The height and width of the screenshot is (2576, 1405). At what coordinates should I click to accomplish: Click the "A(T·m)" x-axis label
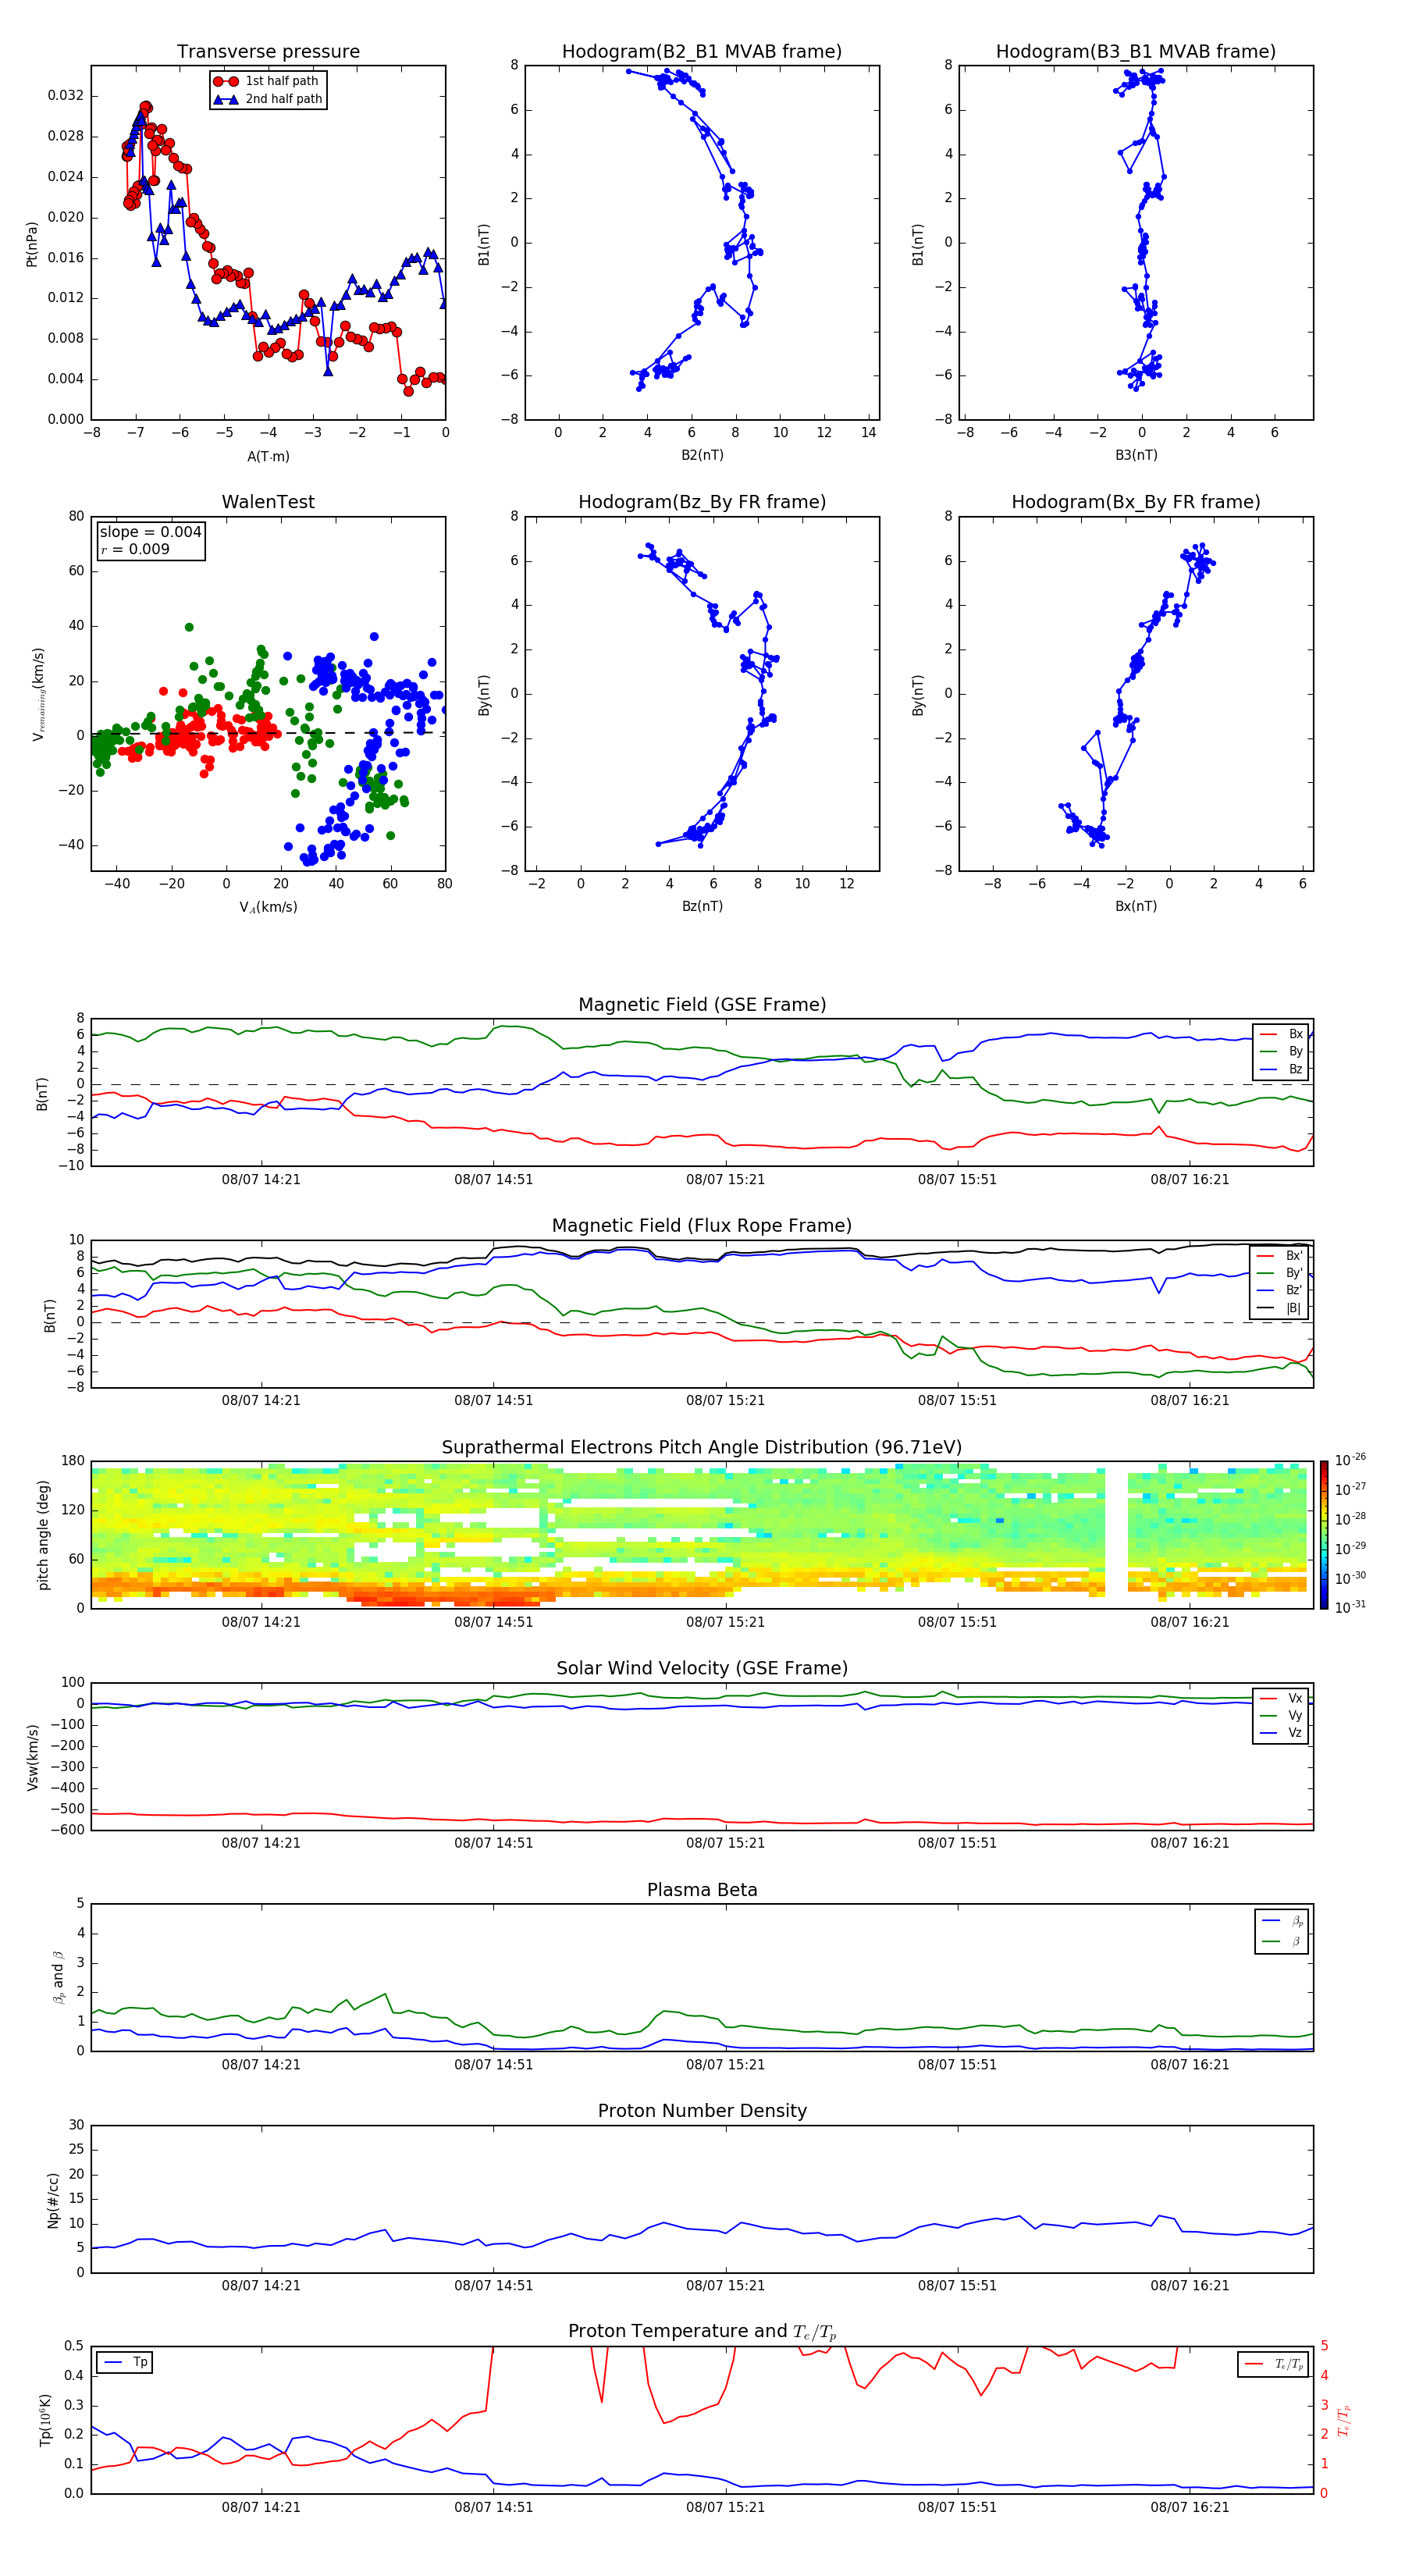coord(268,457)
